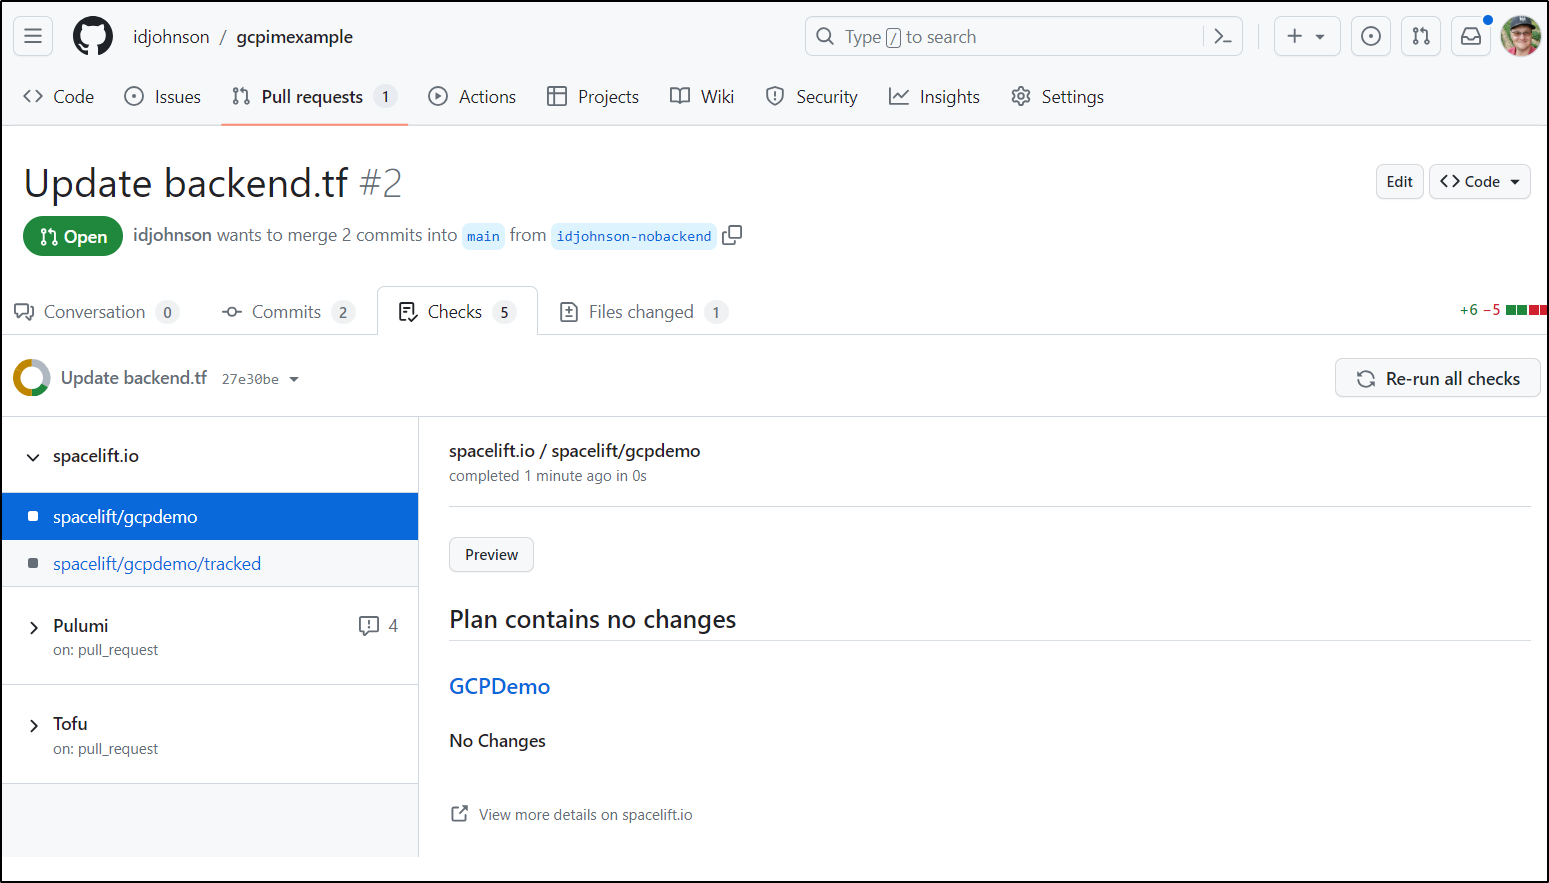The height and width of the screenshot is (883, 1549).
Task: Open the notifications inbox
Action: 1471,36
